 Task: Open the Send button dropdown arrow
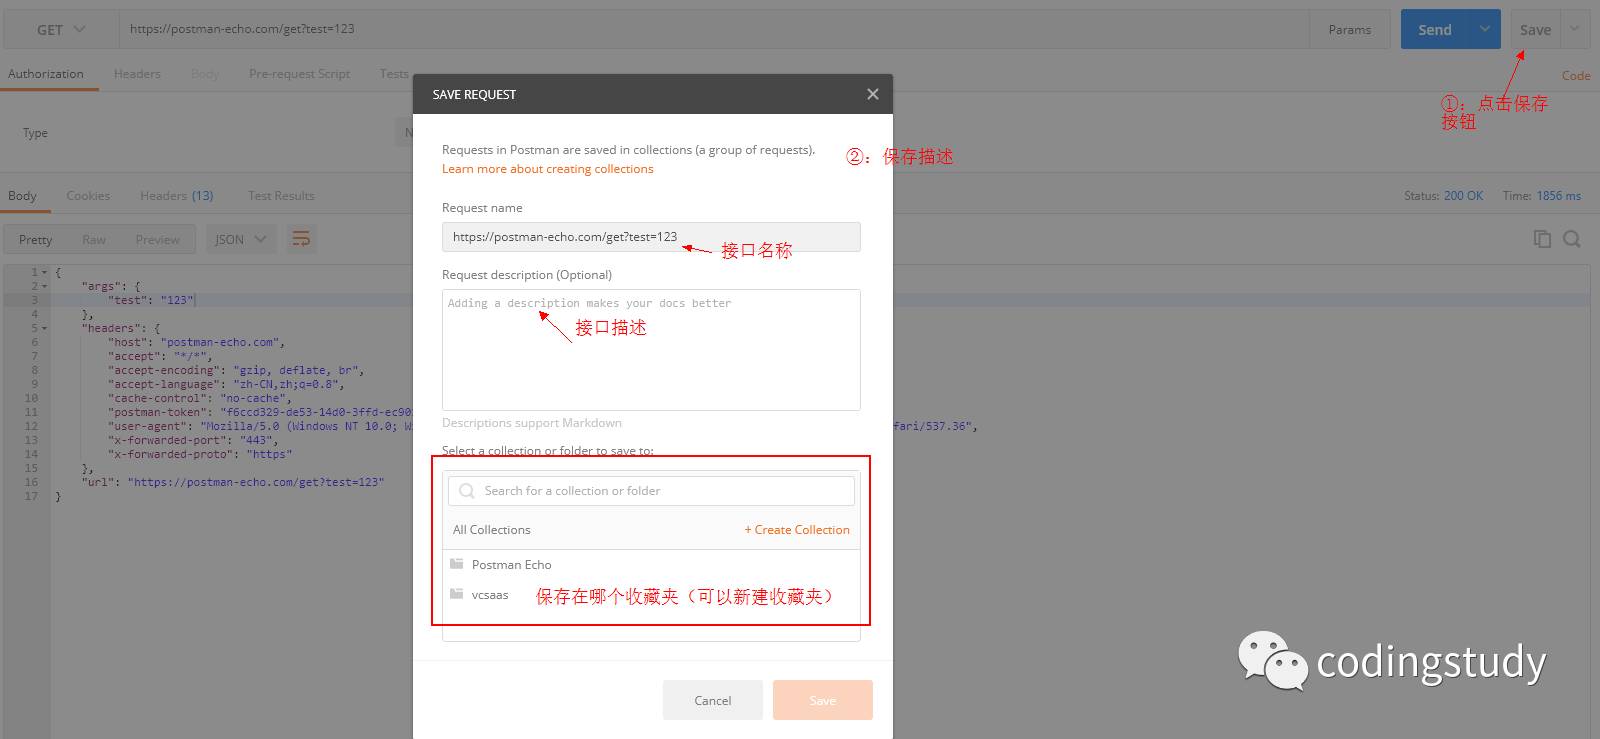click(1484, 29)
